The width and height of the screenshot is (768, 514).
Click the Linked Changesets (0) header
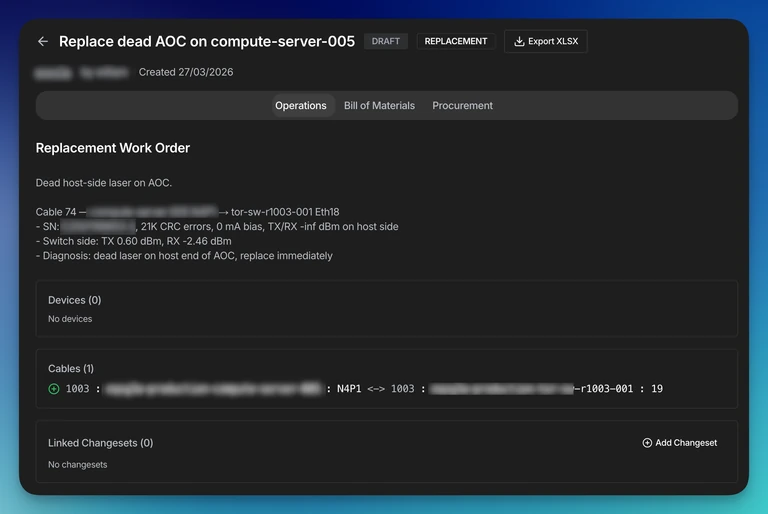click(100, 443)
